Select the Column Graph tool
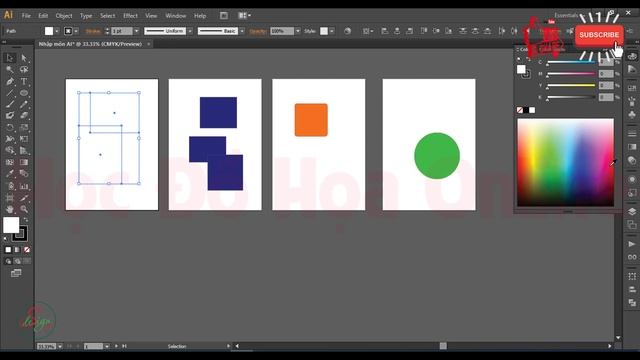 (x=24, y=186)
